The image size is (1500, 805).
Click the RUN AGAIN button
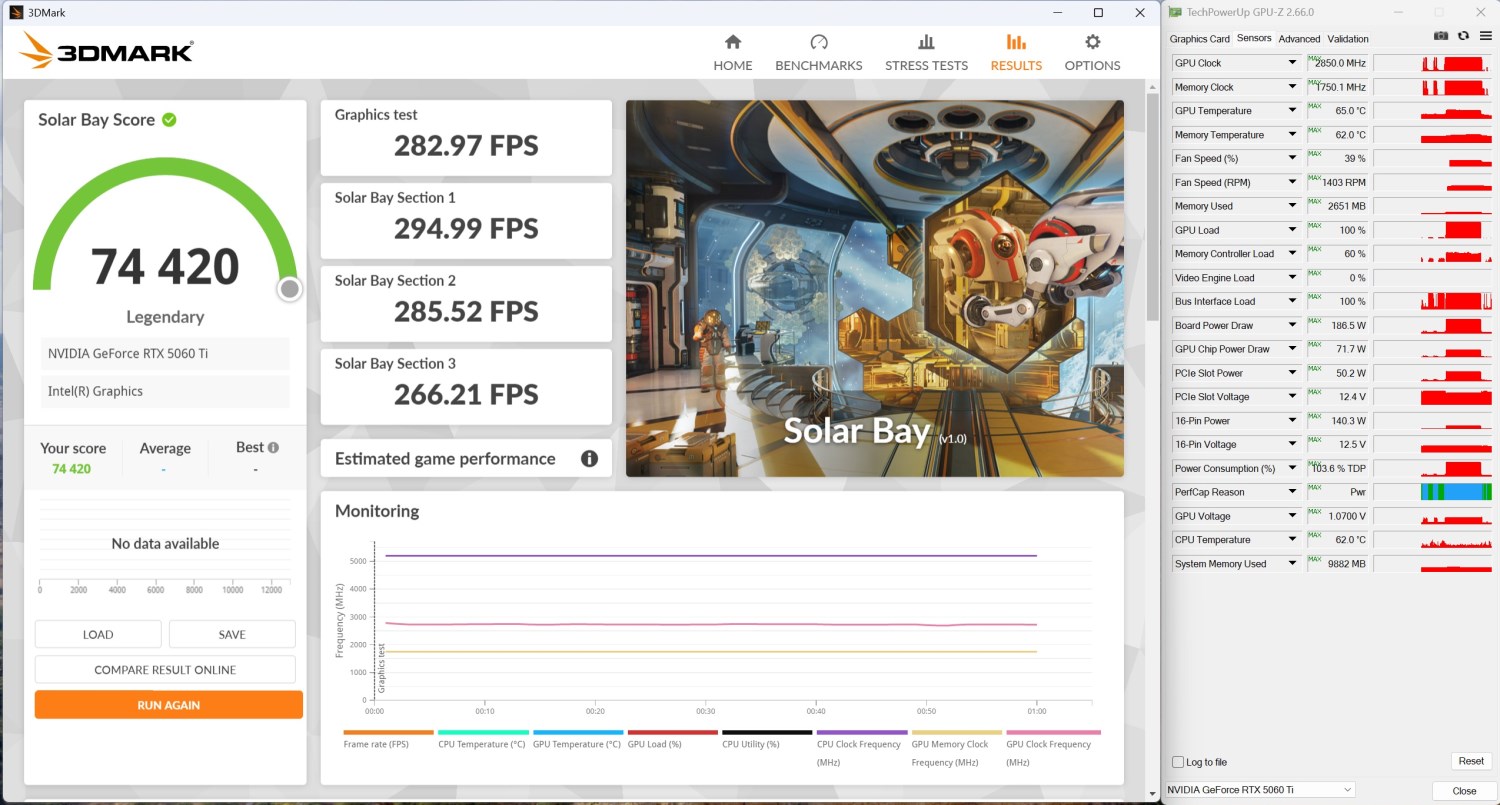168,705
